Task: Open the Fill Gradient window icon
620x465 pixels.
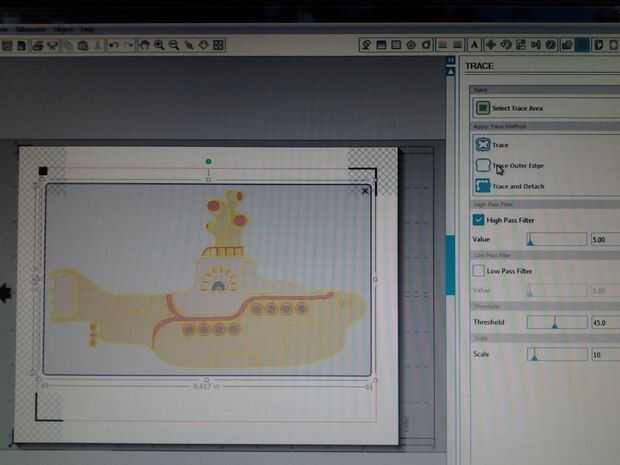Action: point(381,45)
